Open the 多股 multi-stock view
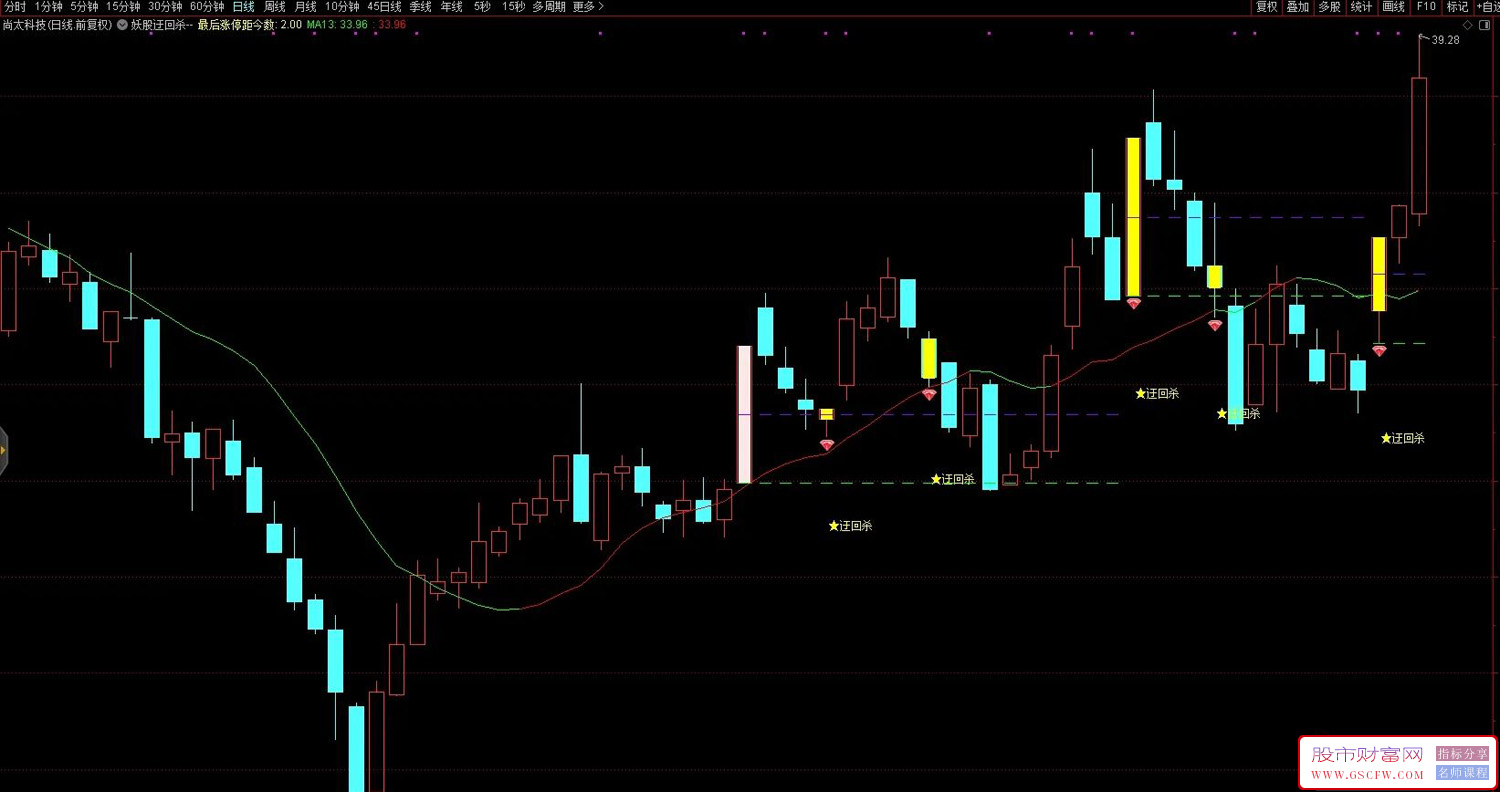The image size is (1500, 792). [1329, 6]
